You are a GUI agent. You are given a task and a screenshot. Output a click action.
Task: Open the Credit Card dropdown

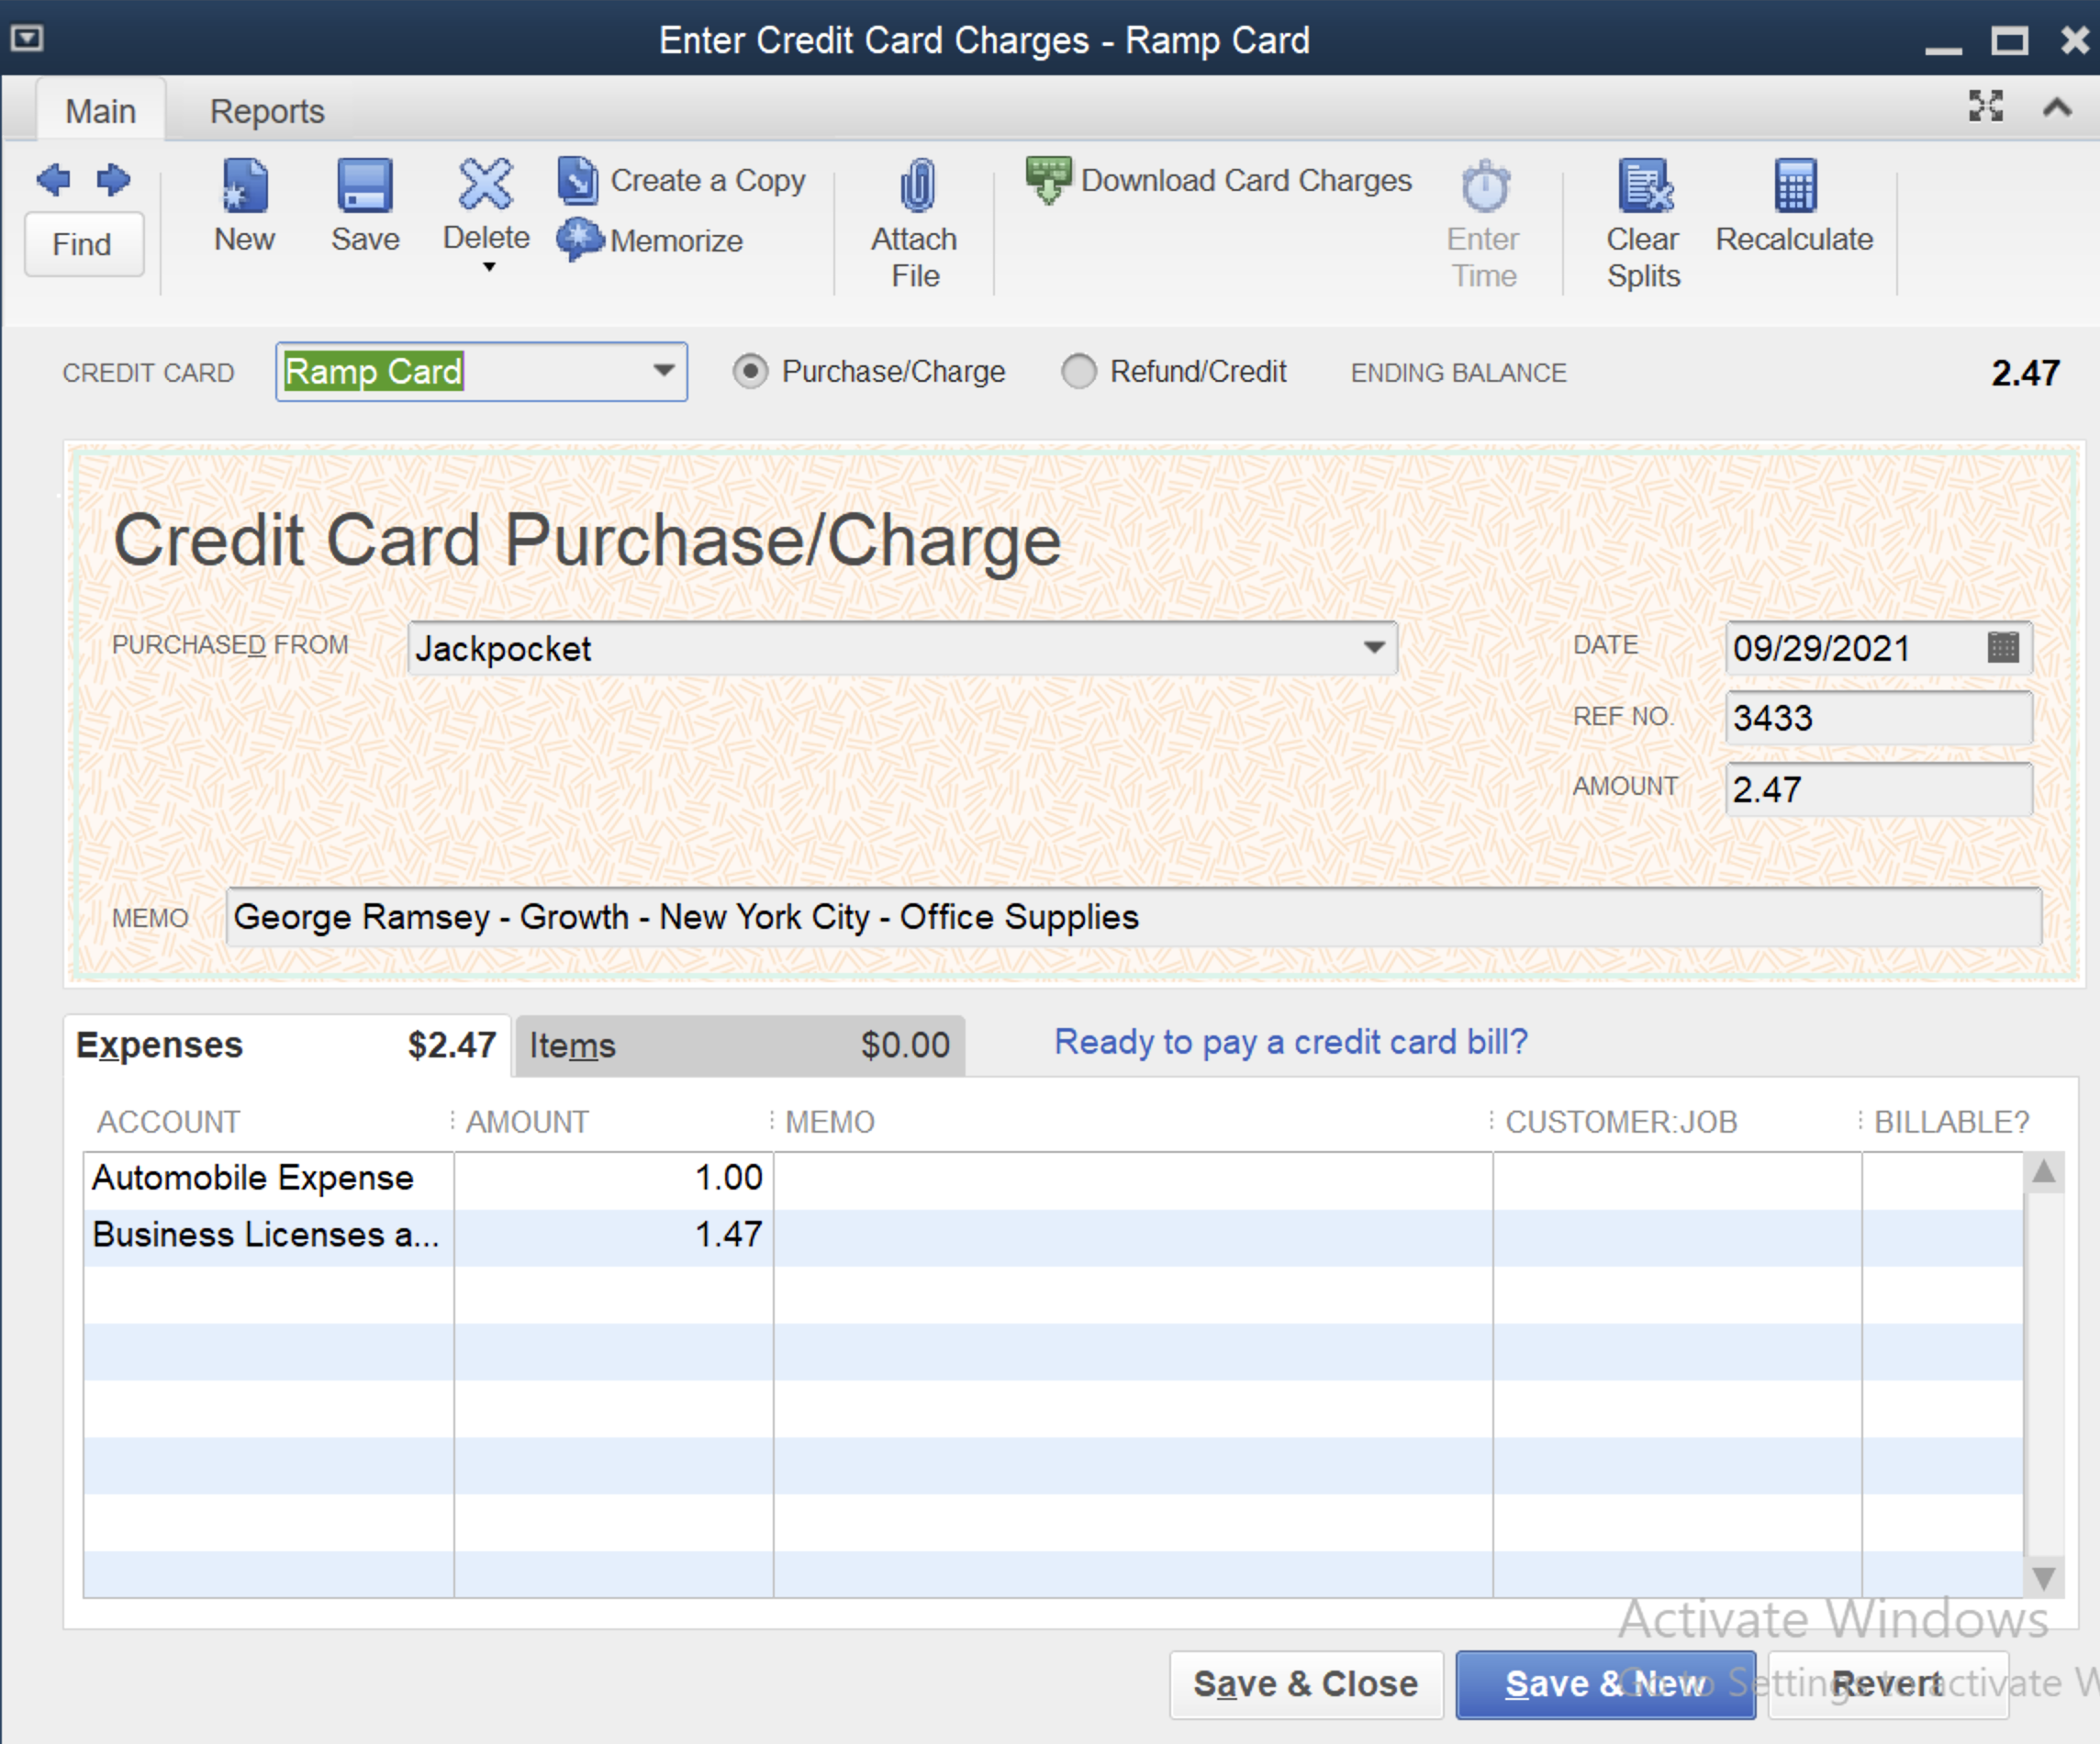(x=663, y=371)
